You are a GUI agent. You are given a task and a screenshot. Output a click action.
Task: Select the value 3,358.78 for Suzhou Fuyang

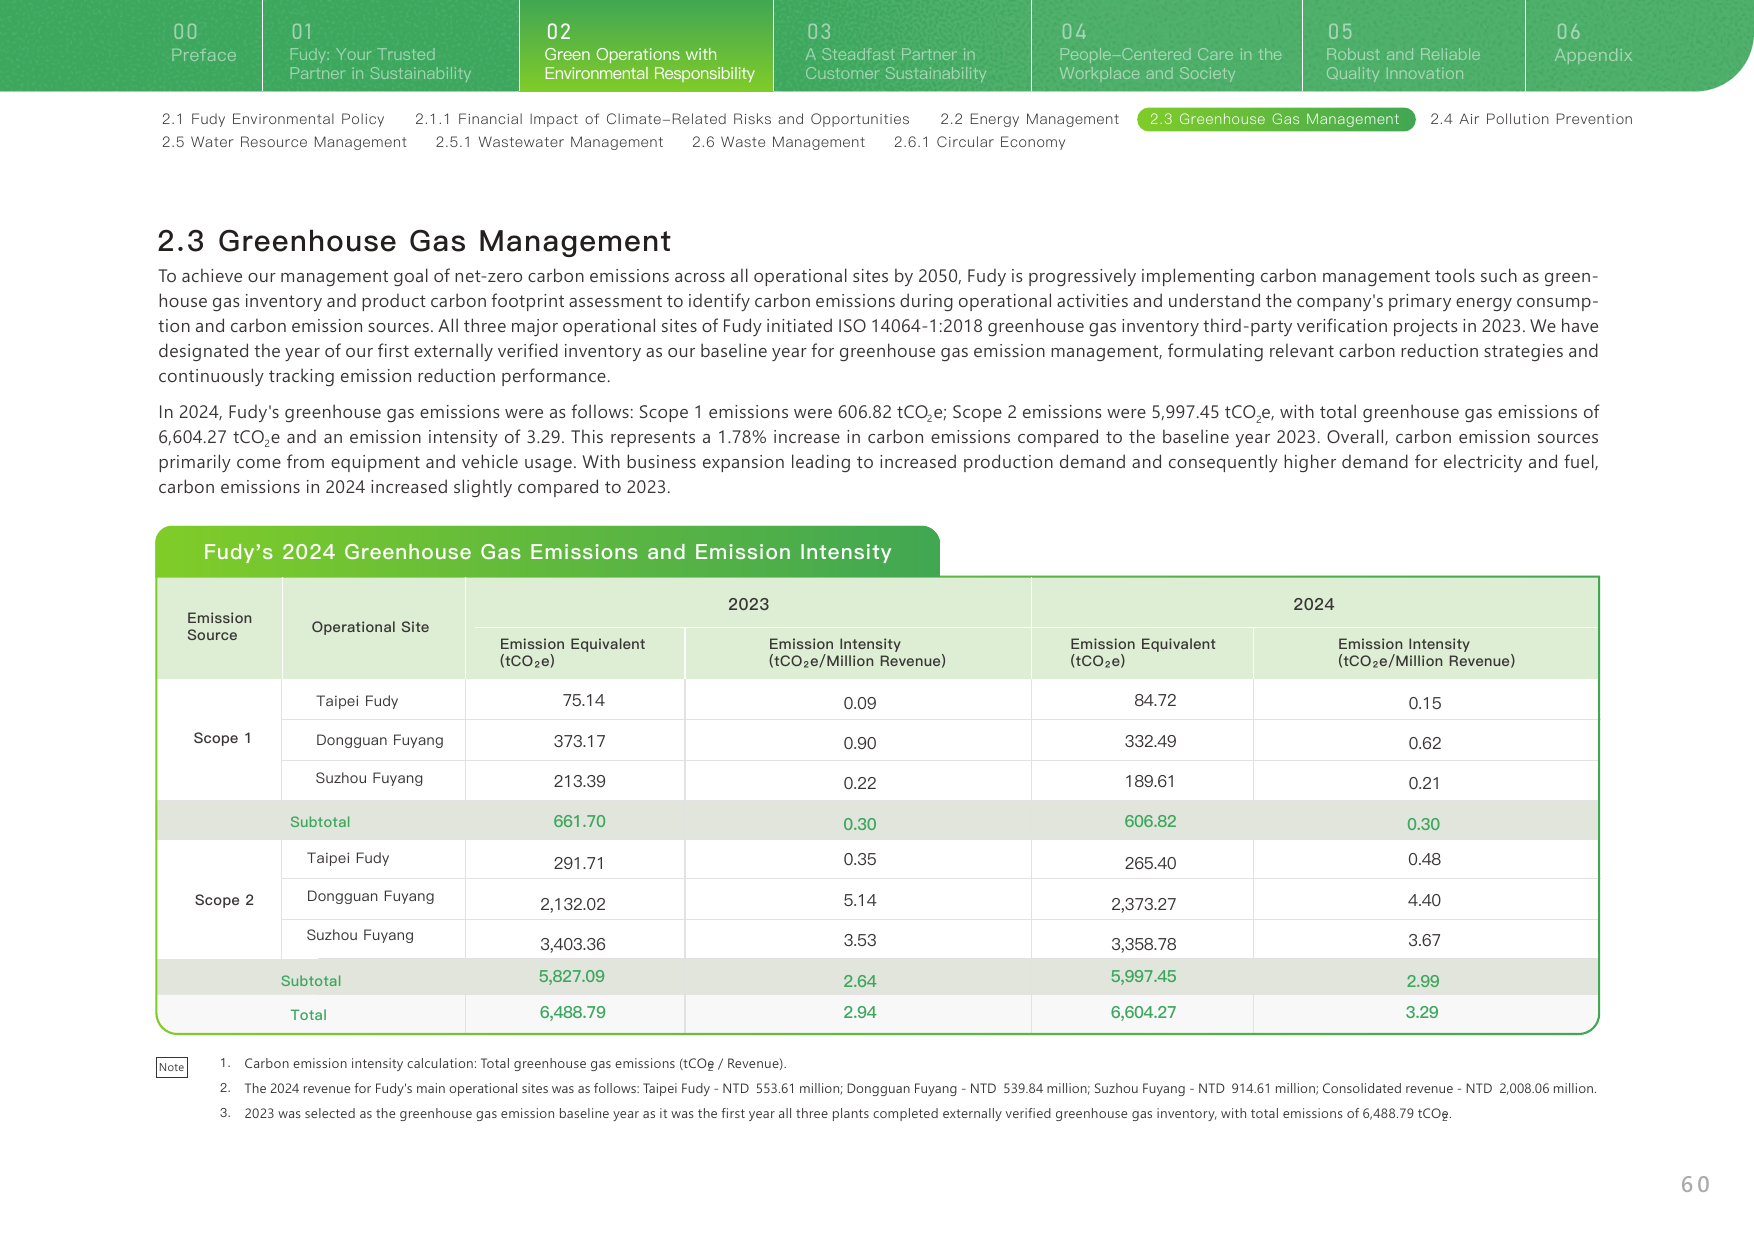[x=1144, y=944]
